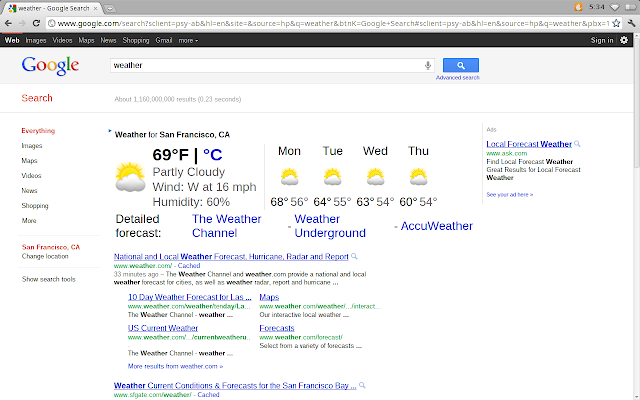Expand the more dropdown in top bar
640x400 pixels.
point(188,40)
